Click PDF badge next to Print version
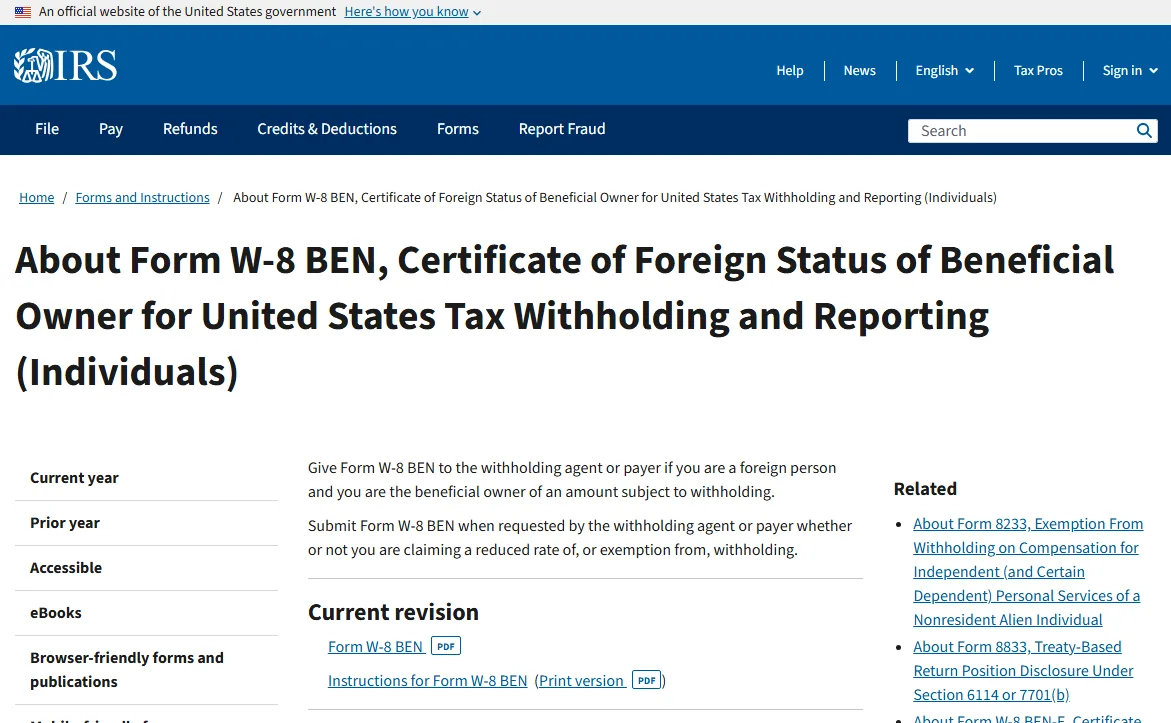 coord(647,680)
